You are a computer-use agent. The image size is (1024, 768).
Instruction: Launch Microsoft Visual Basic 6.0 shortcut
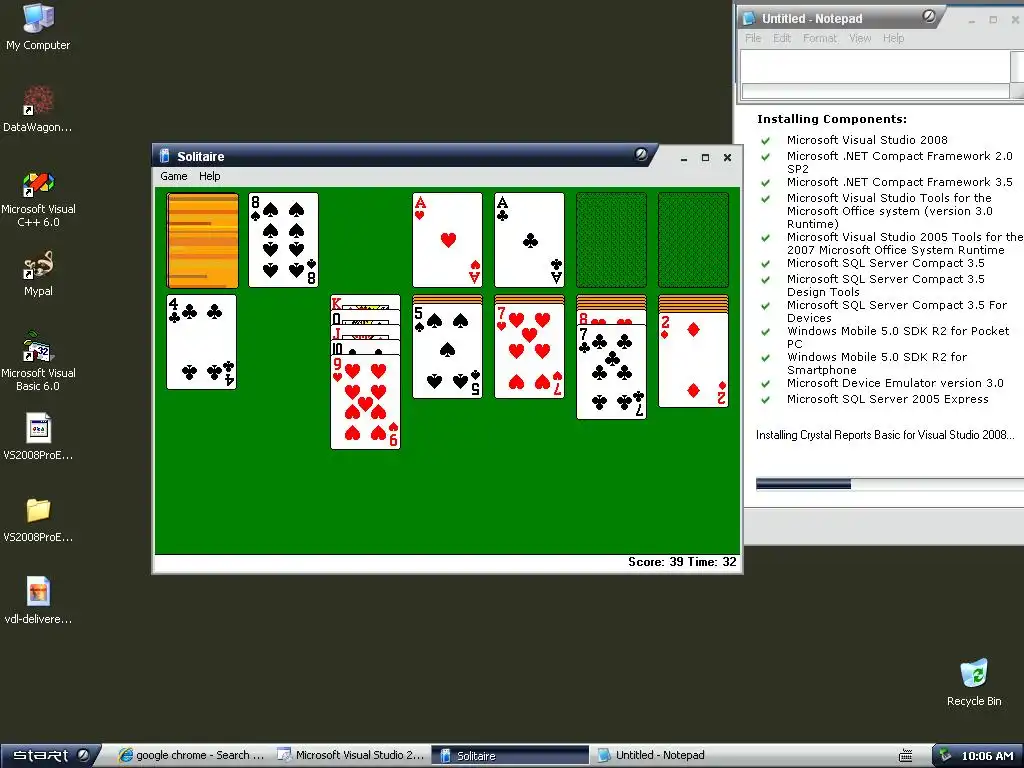tap(38, 362)
